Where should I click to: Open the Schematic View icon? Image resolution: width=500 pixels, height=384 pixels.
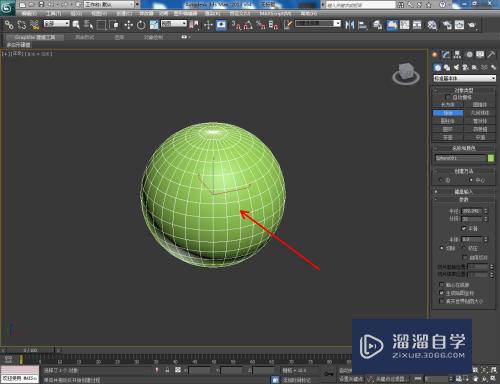point(417,25)
